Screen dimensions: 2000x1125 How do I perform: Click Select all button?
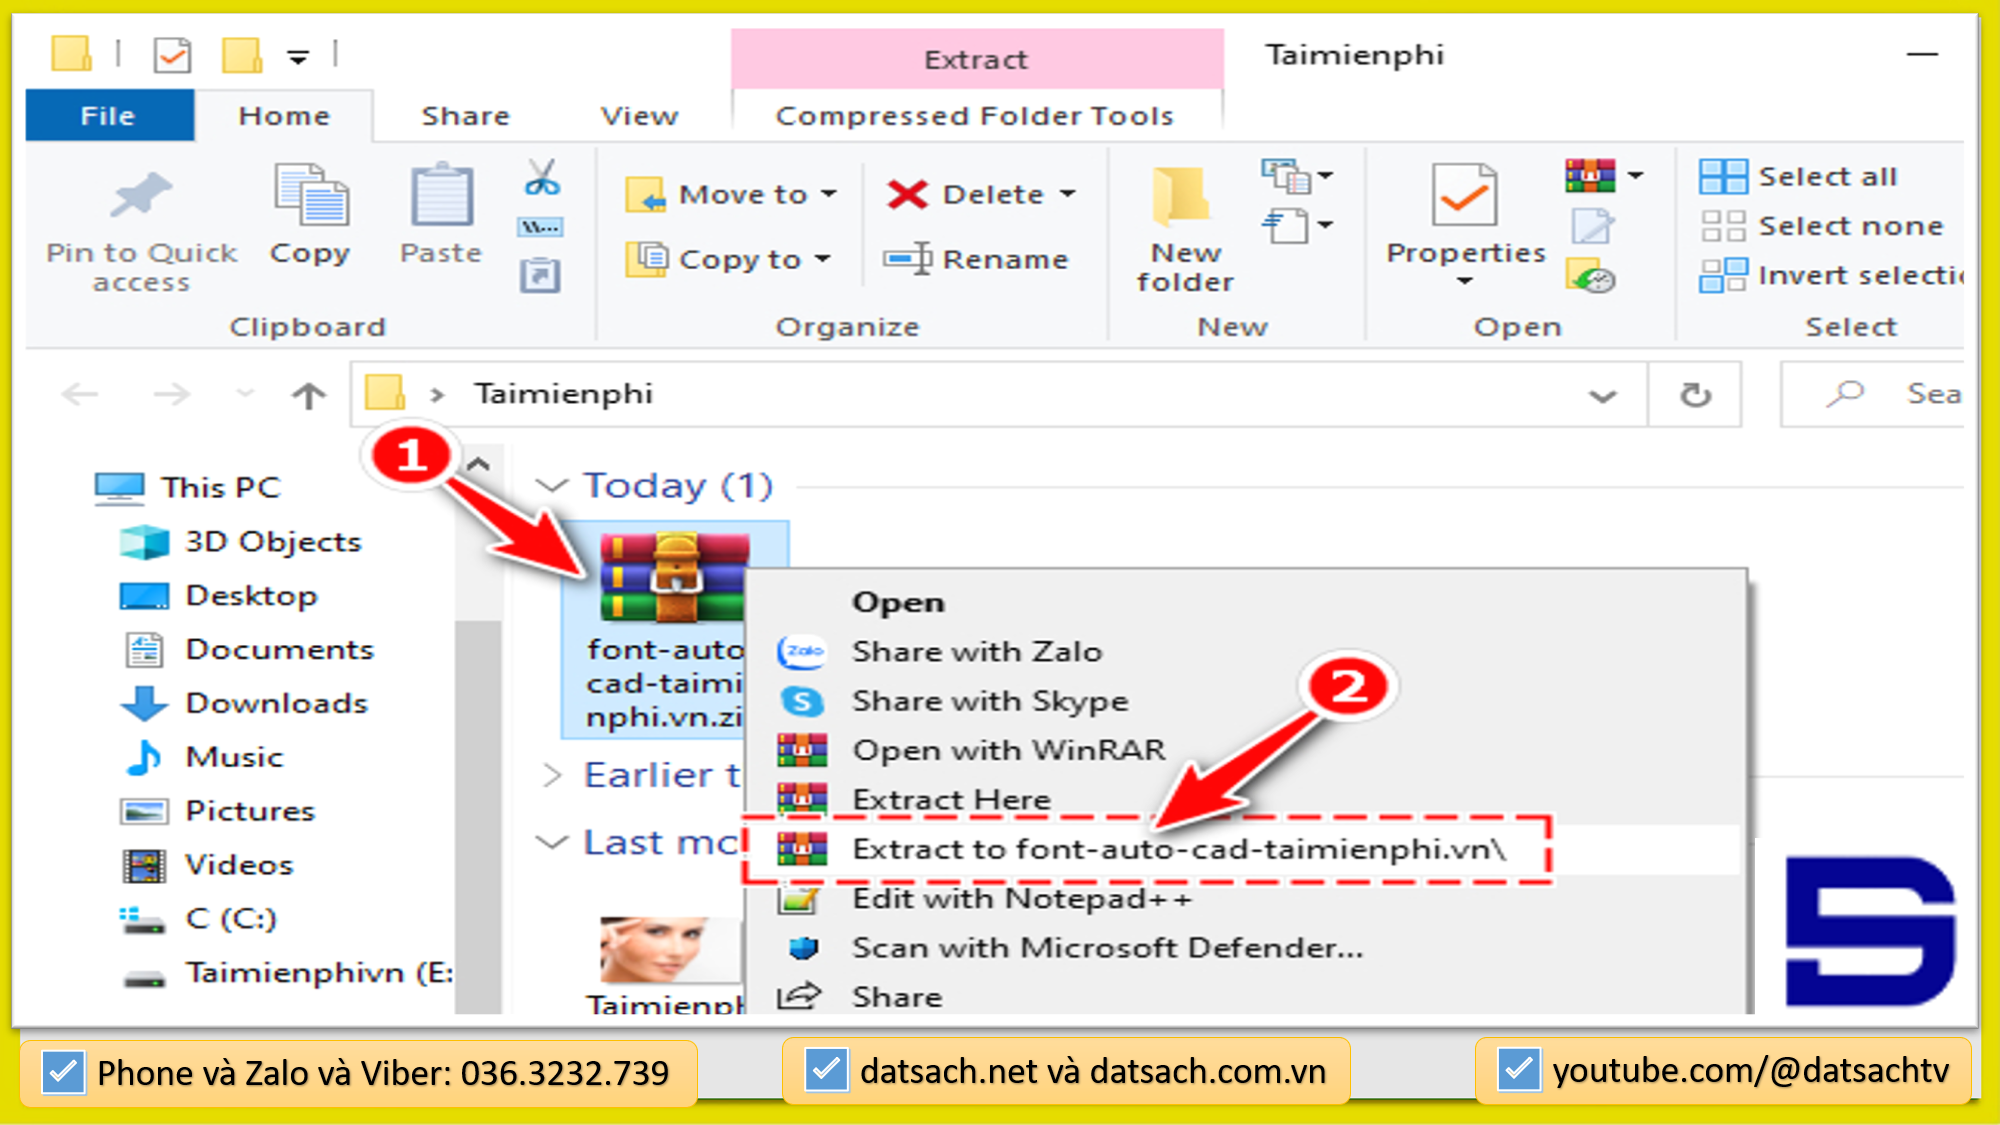(1800, 177)
